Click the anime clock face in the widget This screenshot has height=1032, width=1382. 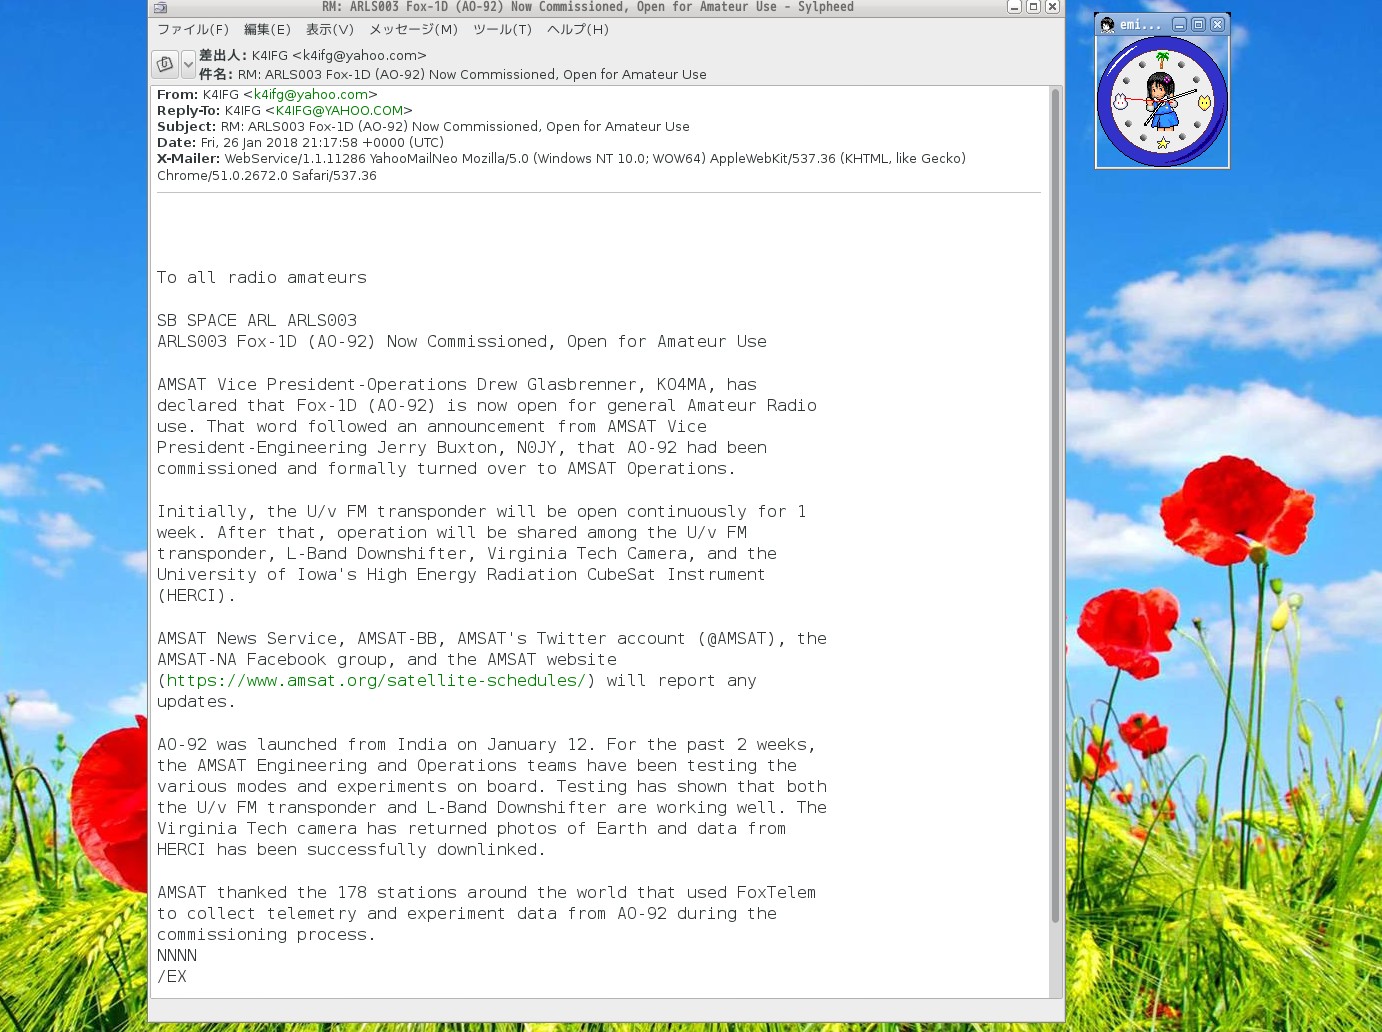[1161, 98]
